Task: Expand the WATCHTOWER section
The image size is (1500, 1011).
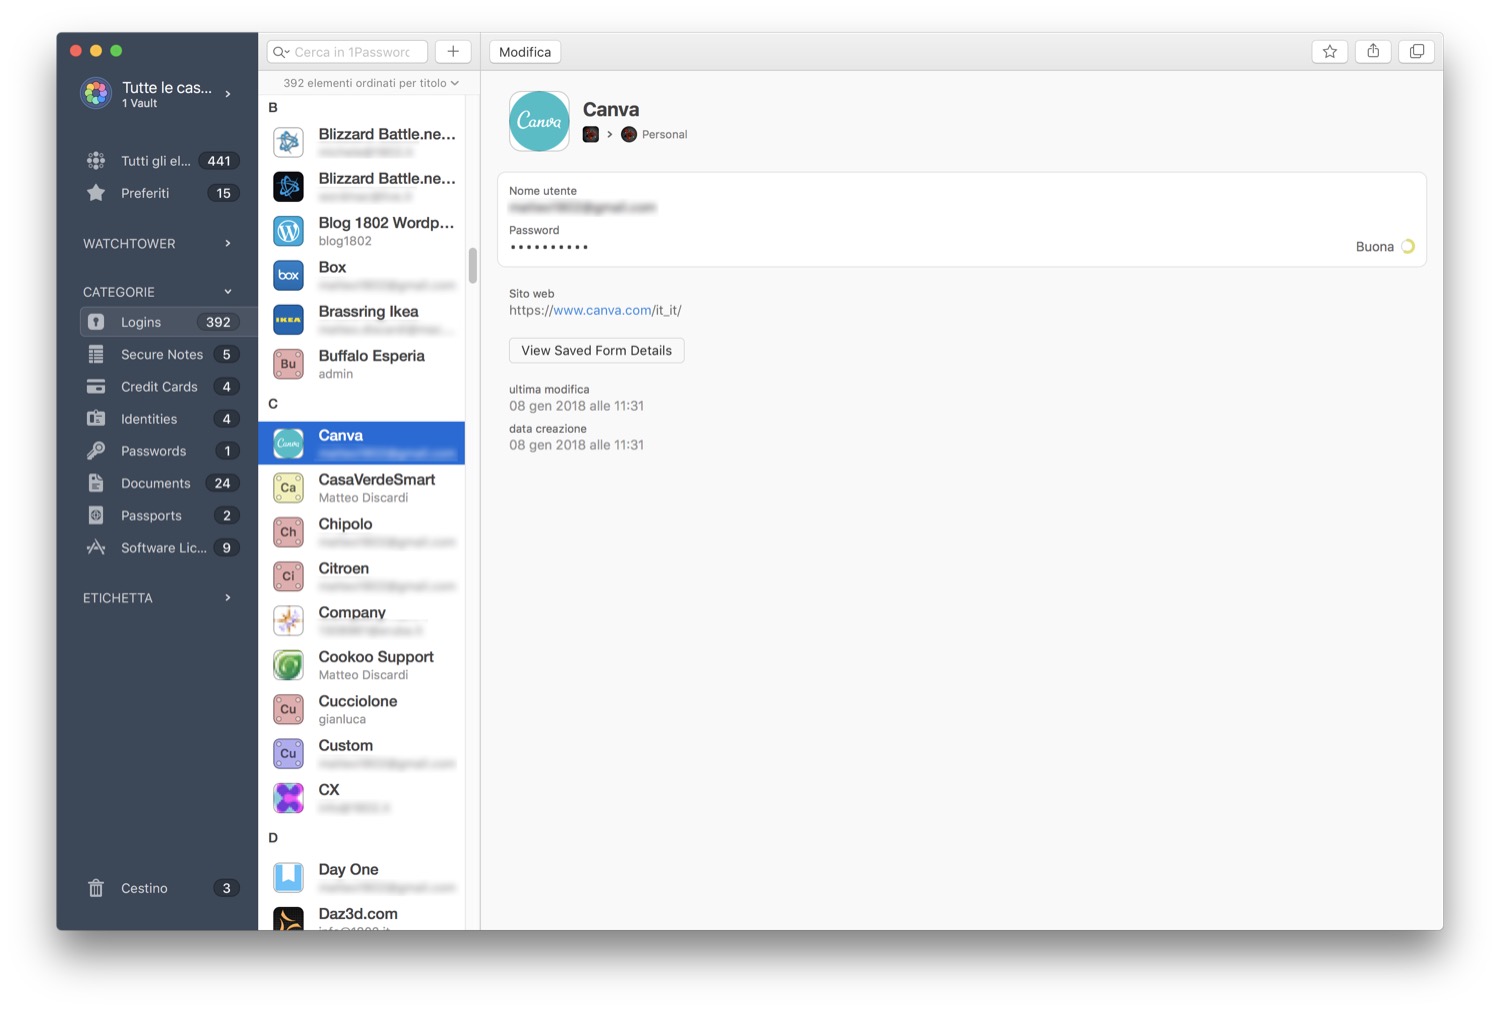Action: pyautogui.click(x=229, y=243)
